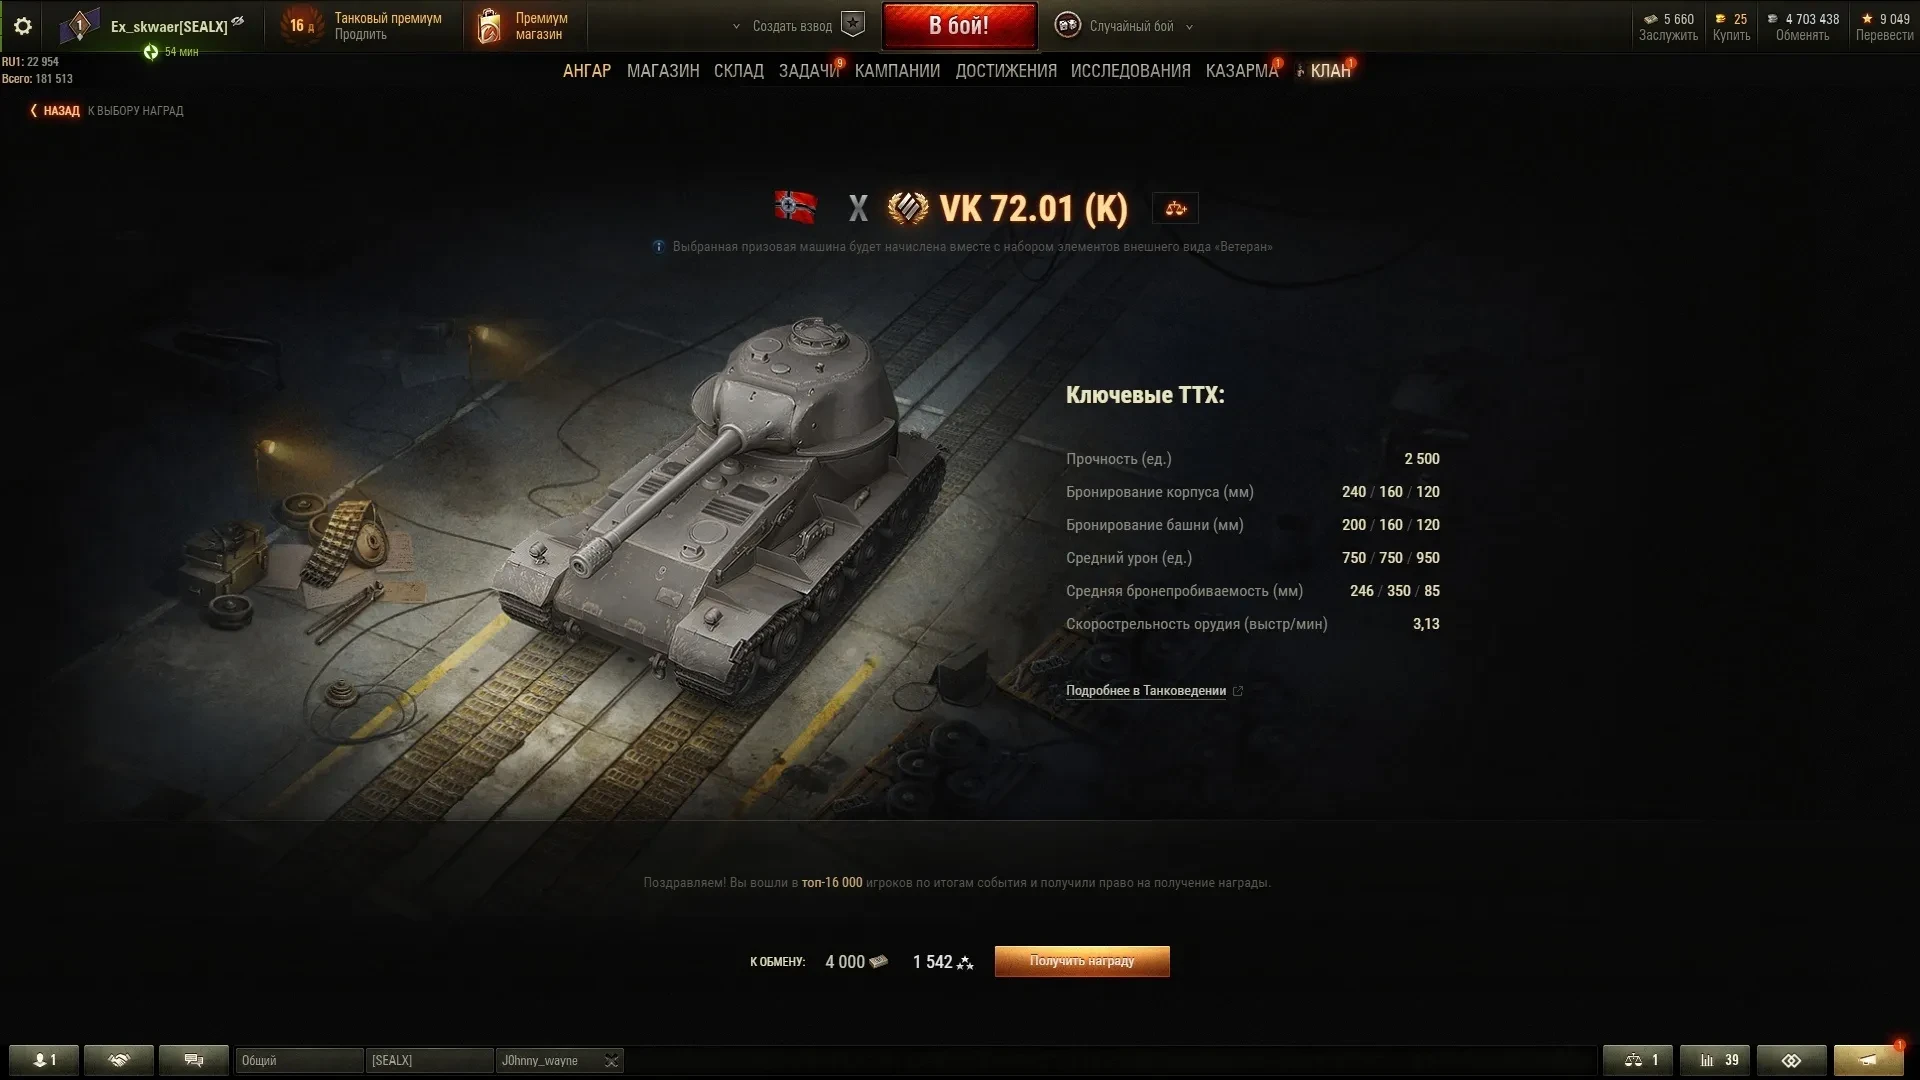The image size is (1920, 1080).
Task: Open the МАГАЗИН menu tab
Action: (663, 71)
